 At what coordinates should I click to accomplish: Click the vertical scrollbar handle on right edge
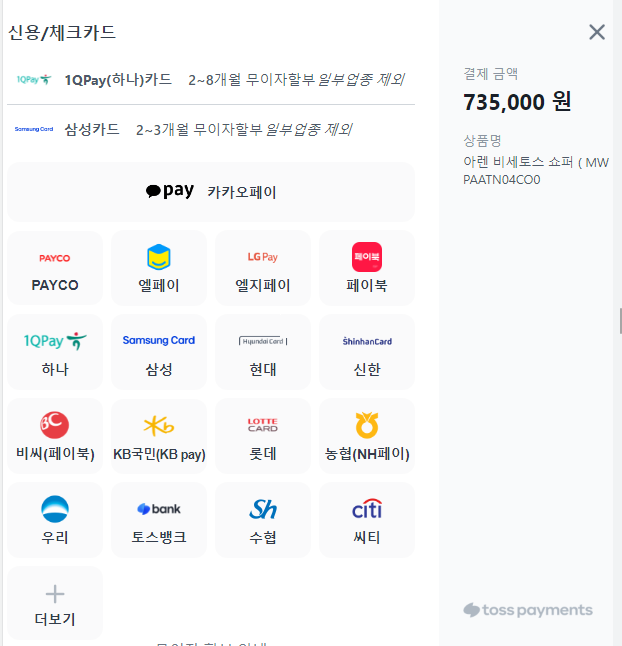(620, 321)
